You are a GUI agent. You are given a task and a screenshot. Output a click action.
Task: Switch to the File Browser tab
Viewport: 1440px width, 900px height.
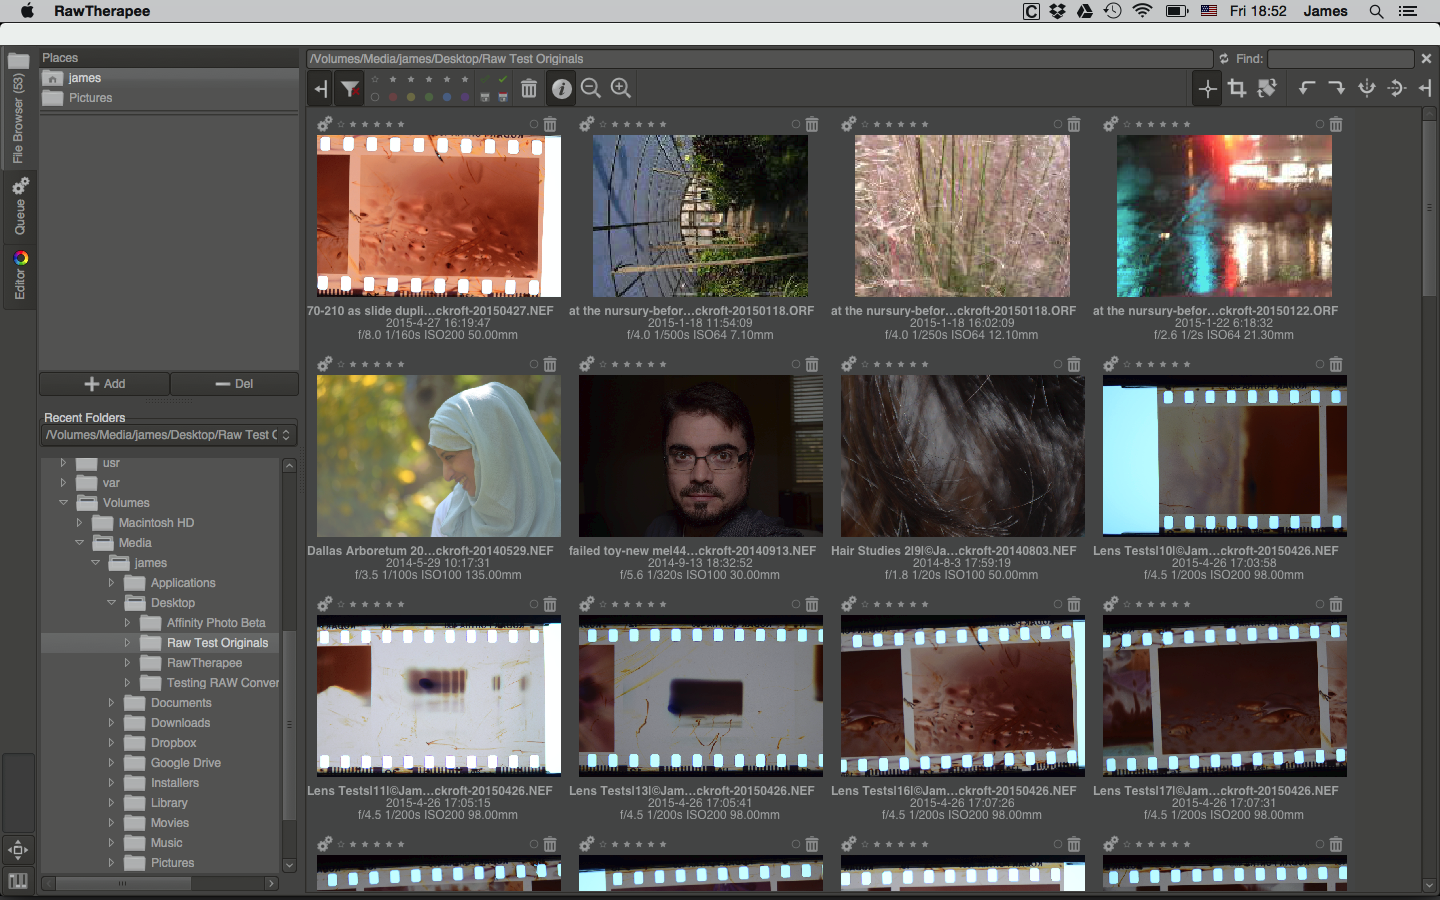point(18,108)
